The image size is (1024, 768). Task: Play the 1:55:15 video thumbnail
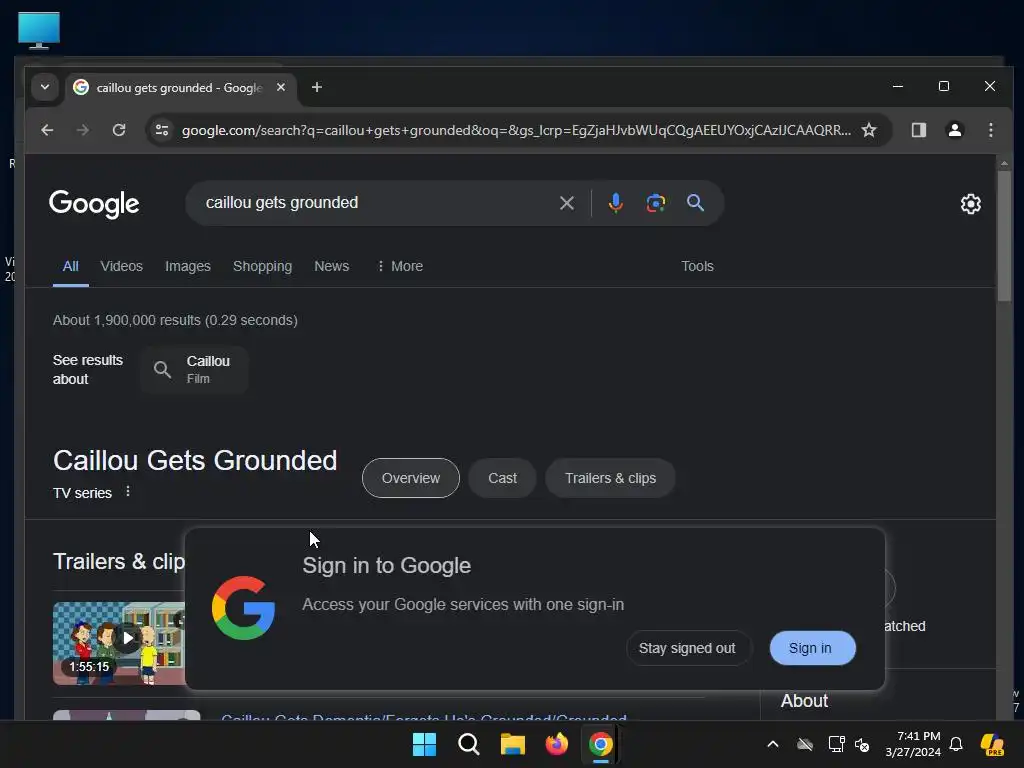120,643
